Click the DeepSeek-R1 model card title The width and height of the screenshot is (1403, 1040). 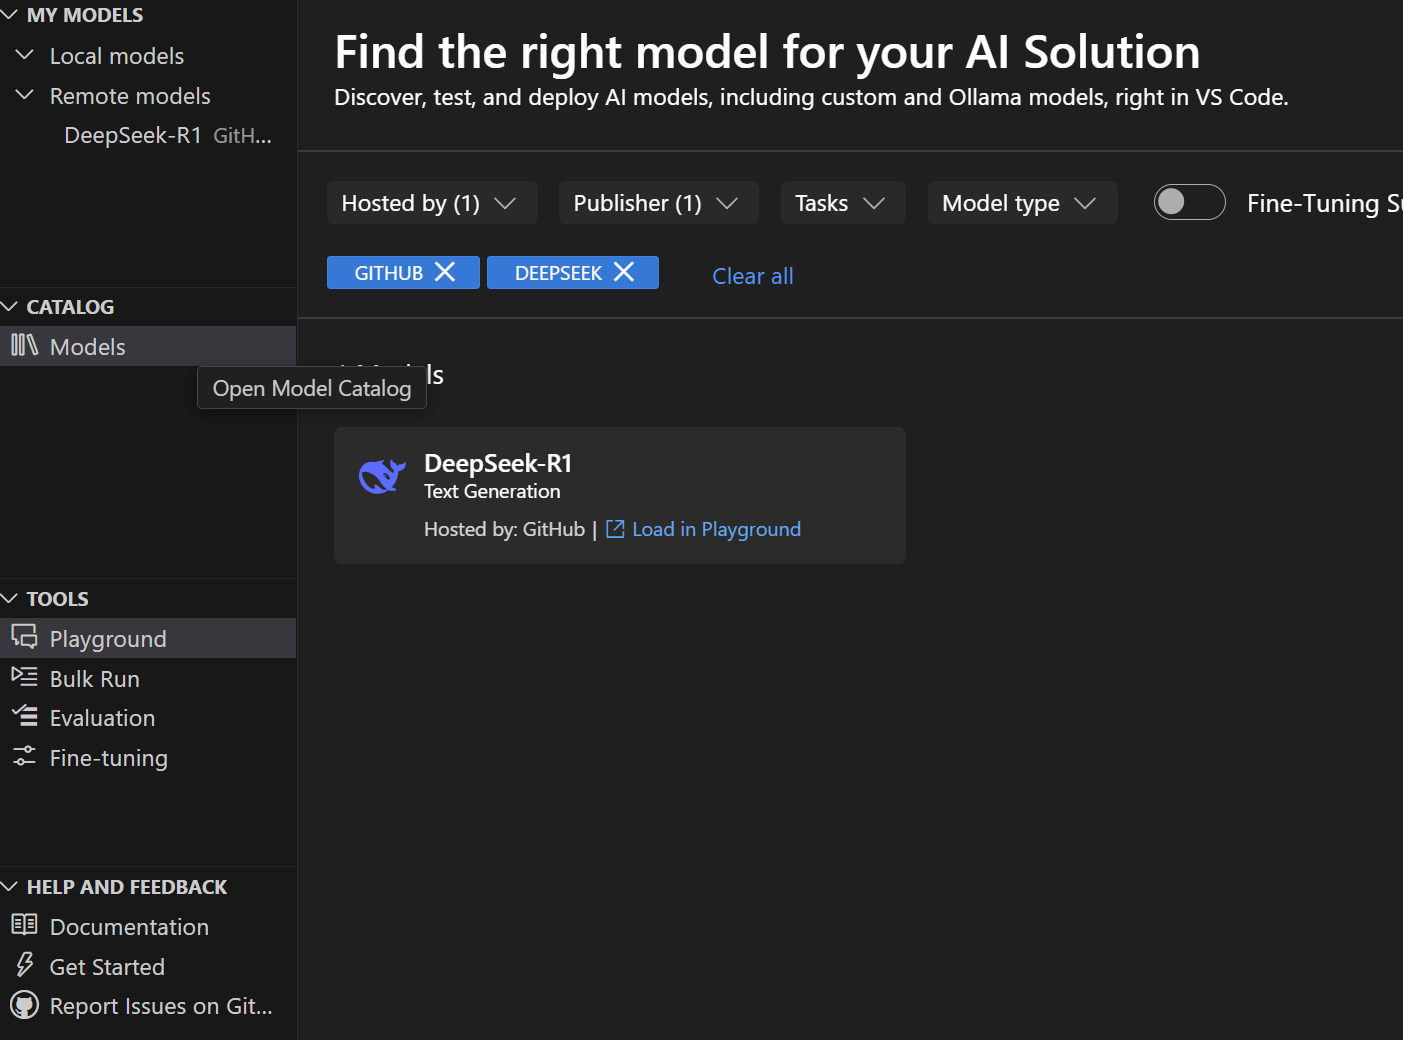click(x=498, y=463)
